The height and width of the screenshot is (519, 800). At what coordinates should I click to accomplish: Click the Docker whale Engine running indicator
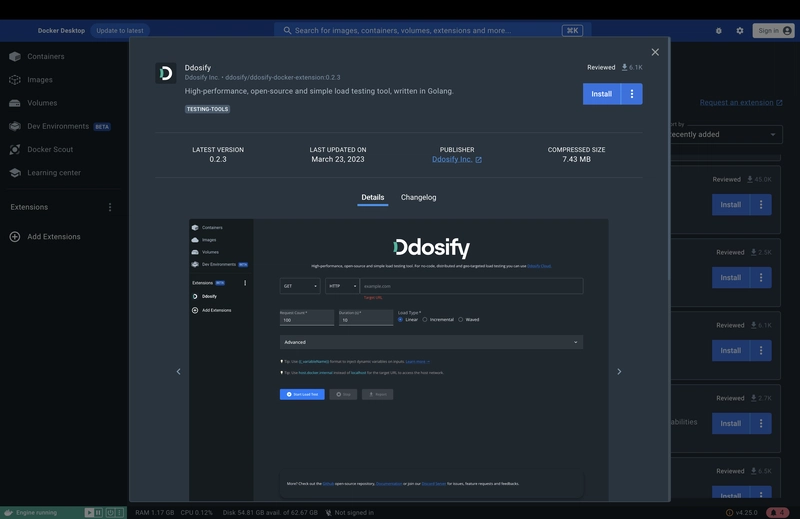(31, 512)
